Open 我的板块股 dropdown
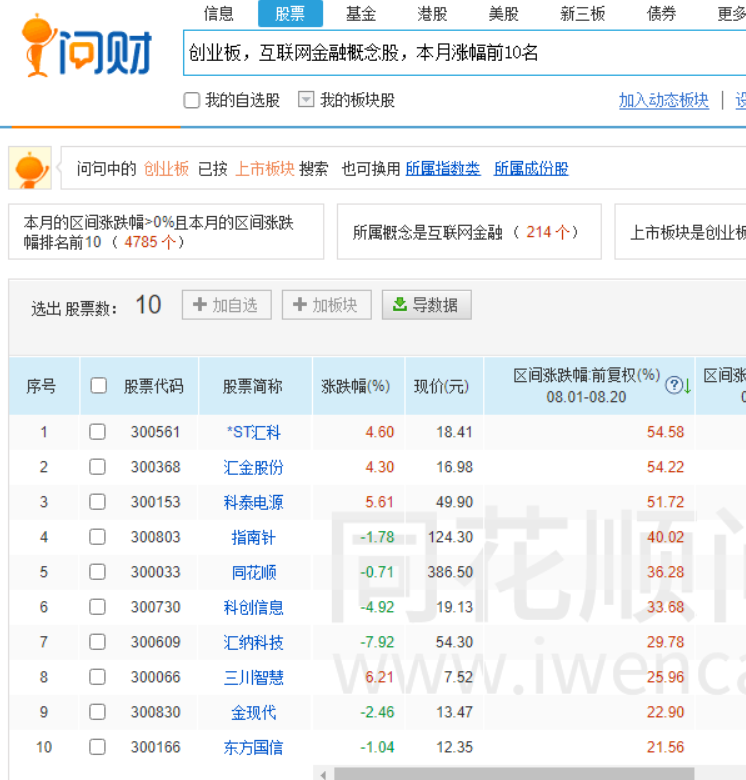Screen dimensions: 746x780 coord(306,99)
